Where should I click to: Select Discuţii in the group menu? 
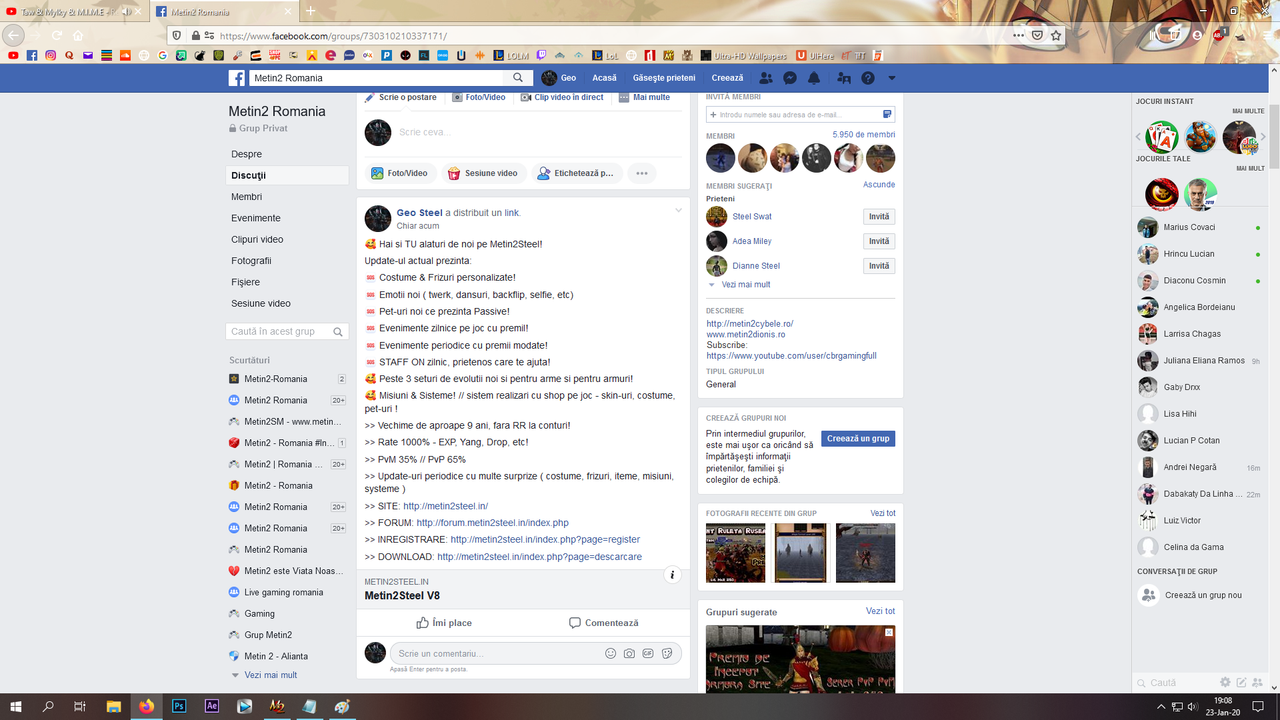pyautogui.click(x=288, y=175)
